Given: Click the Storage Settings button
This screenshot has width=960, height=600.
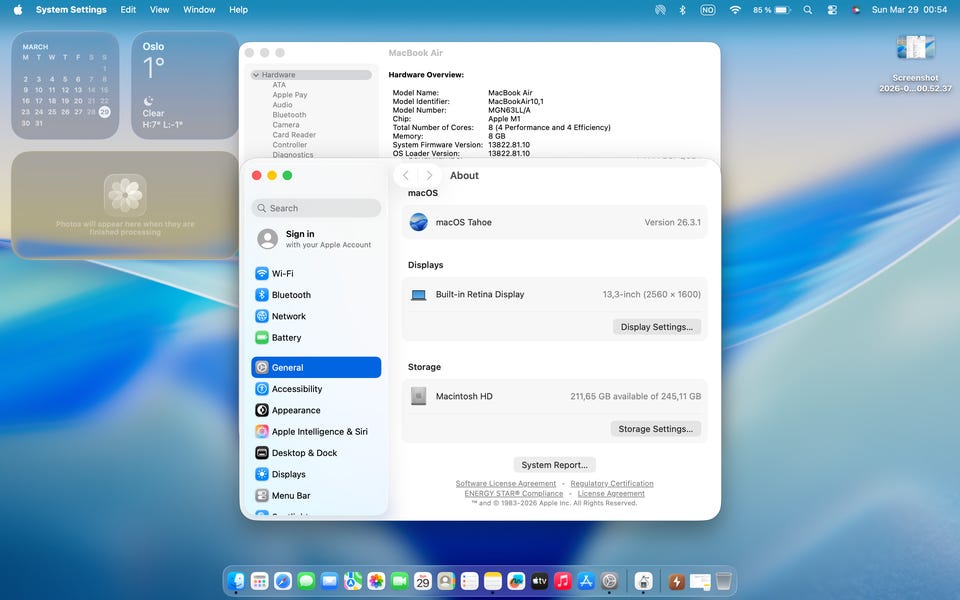Looking at the screenshot, I should [x=655, y=429].
